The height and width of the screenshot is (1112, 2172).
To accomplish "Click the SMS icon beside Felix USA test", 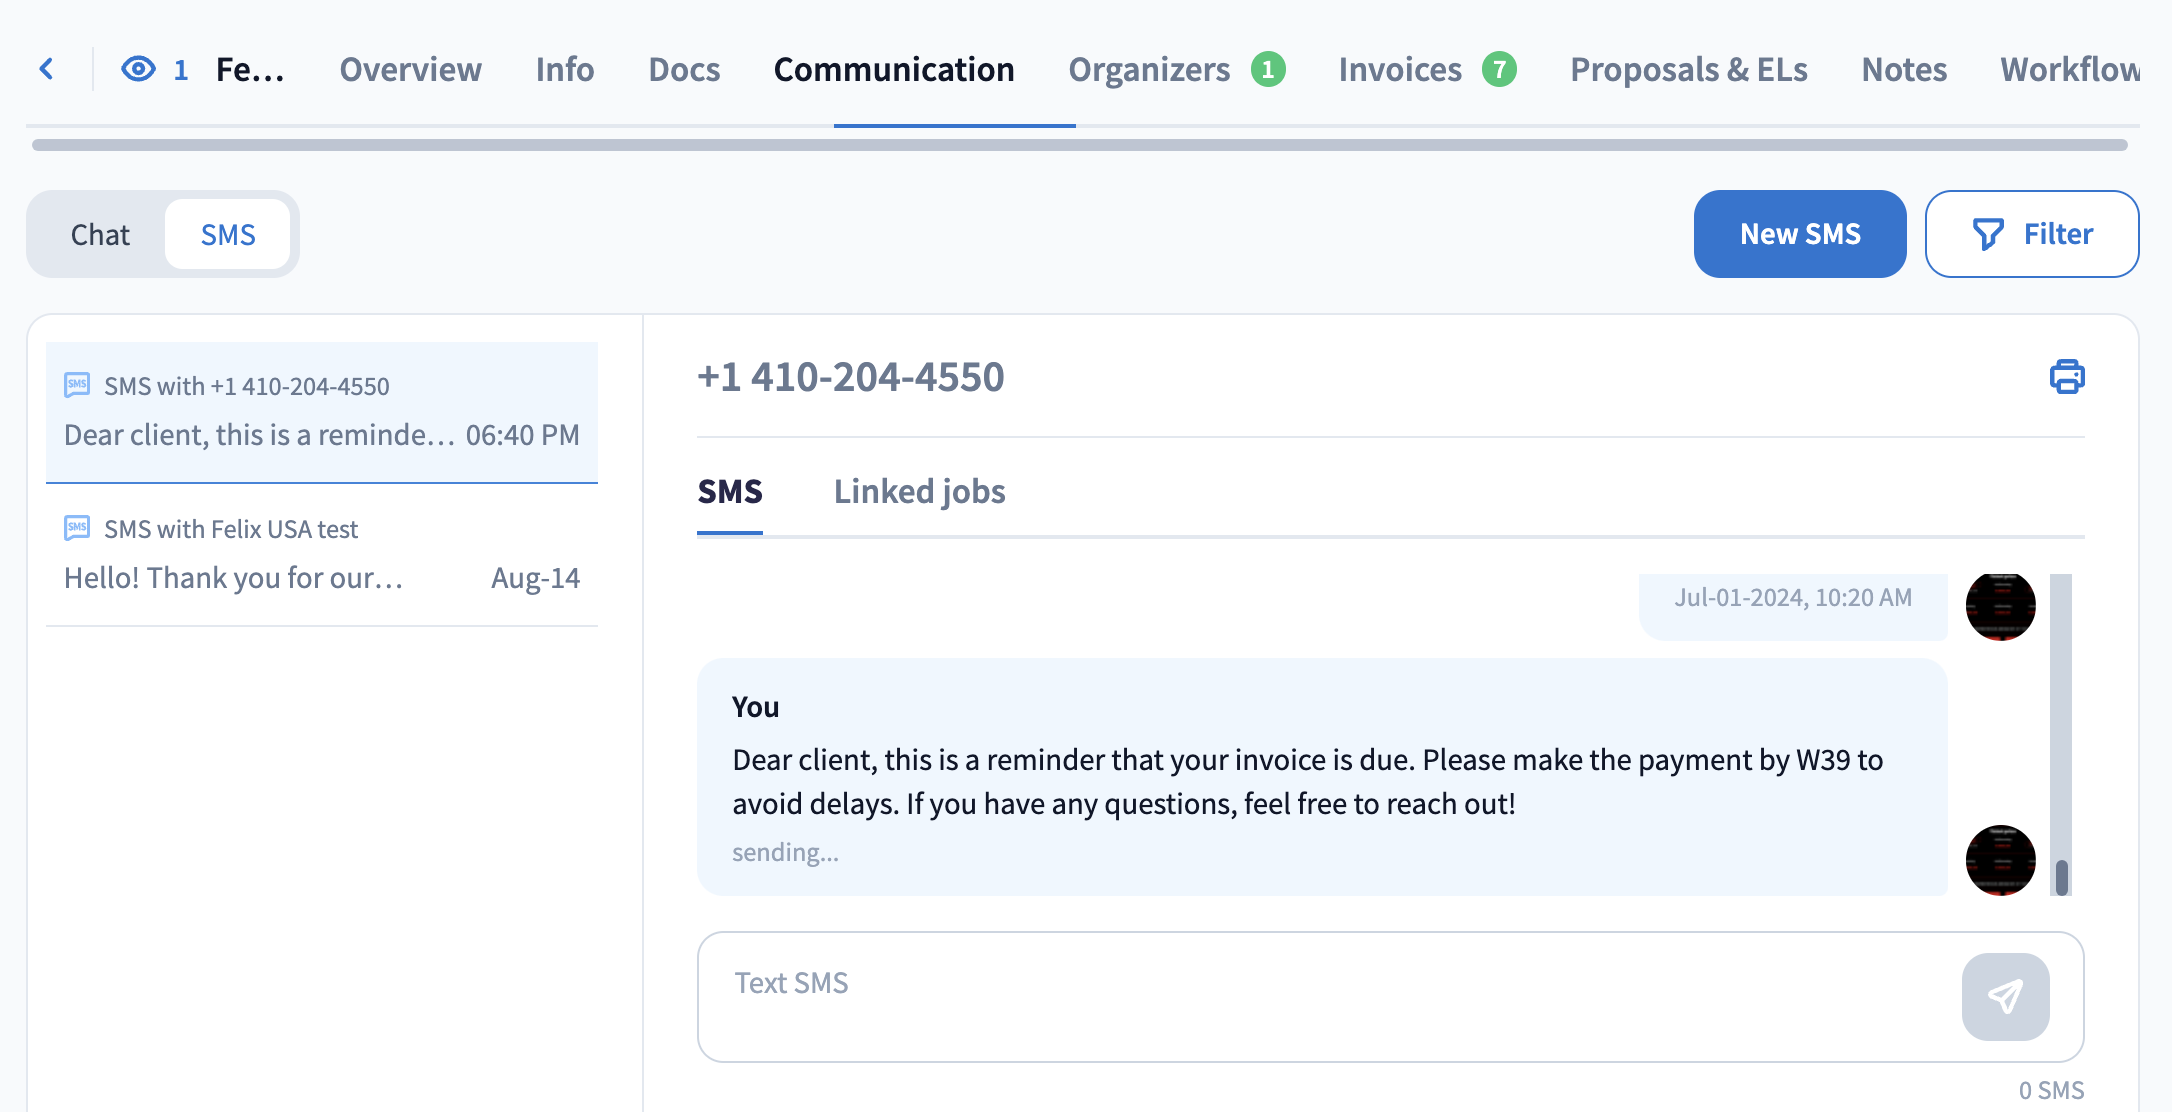I will click(77, 527).
